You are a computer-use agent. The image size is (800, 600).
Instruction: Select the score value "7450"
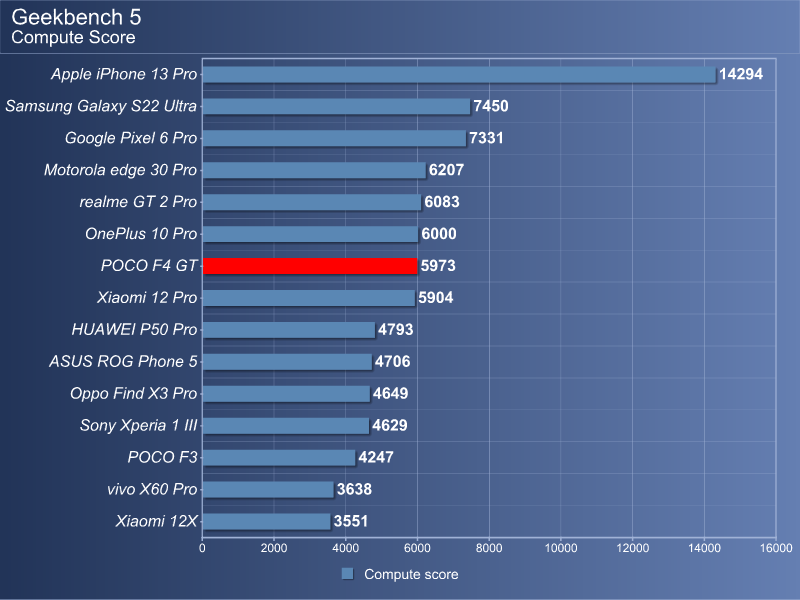(491, 106)
